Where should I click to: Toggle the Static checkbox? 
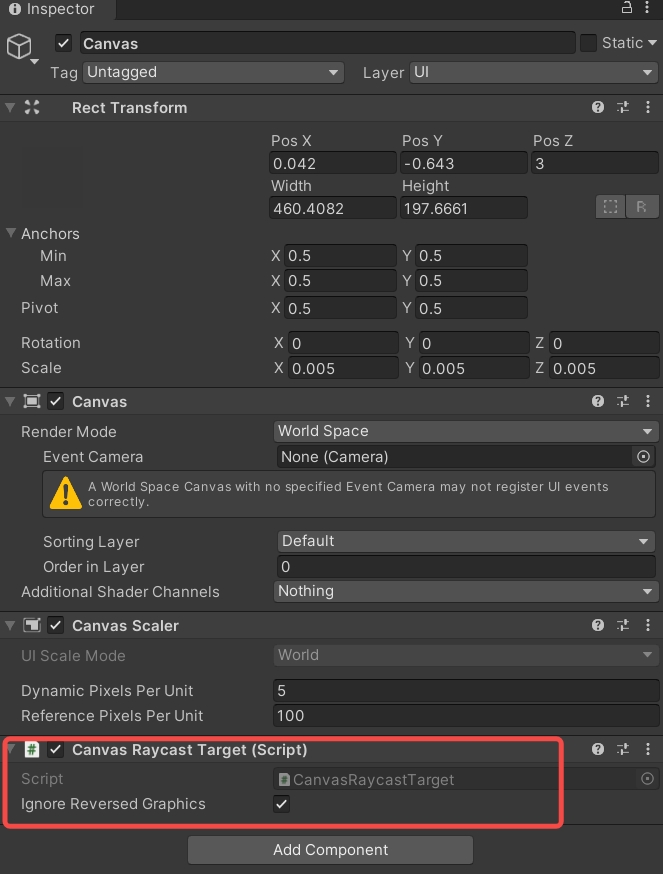[x=588, y=43]
